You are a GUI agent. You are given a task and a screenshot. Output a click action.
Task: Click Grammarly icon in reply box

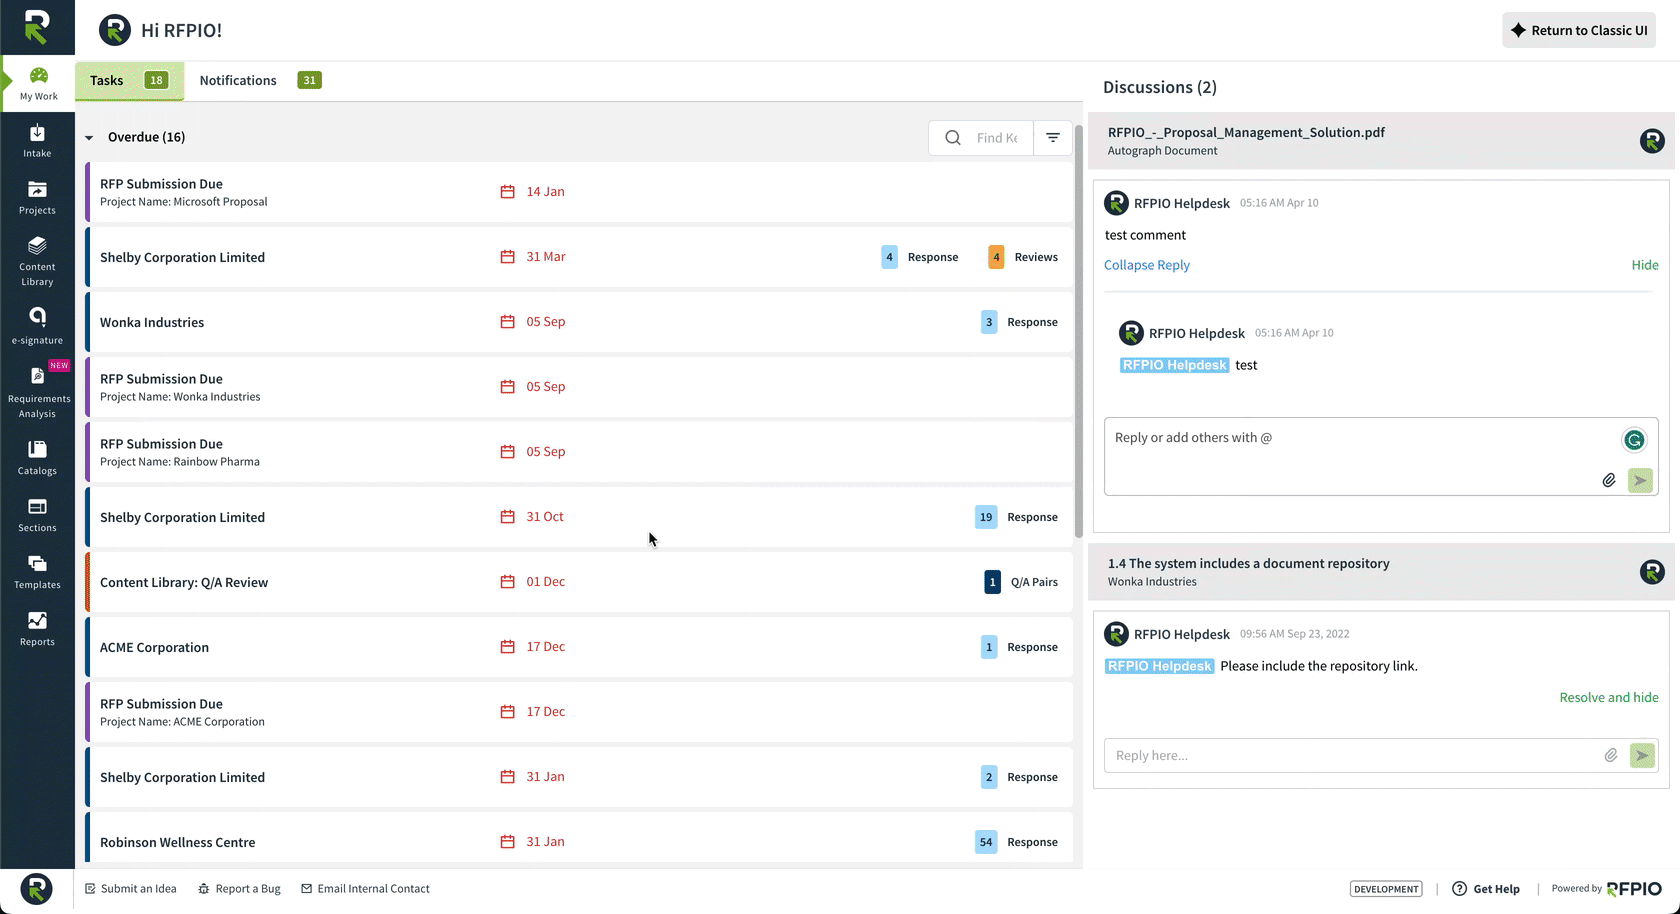(1634, 439)
